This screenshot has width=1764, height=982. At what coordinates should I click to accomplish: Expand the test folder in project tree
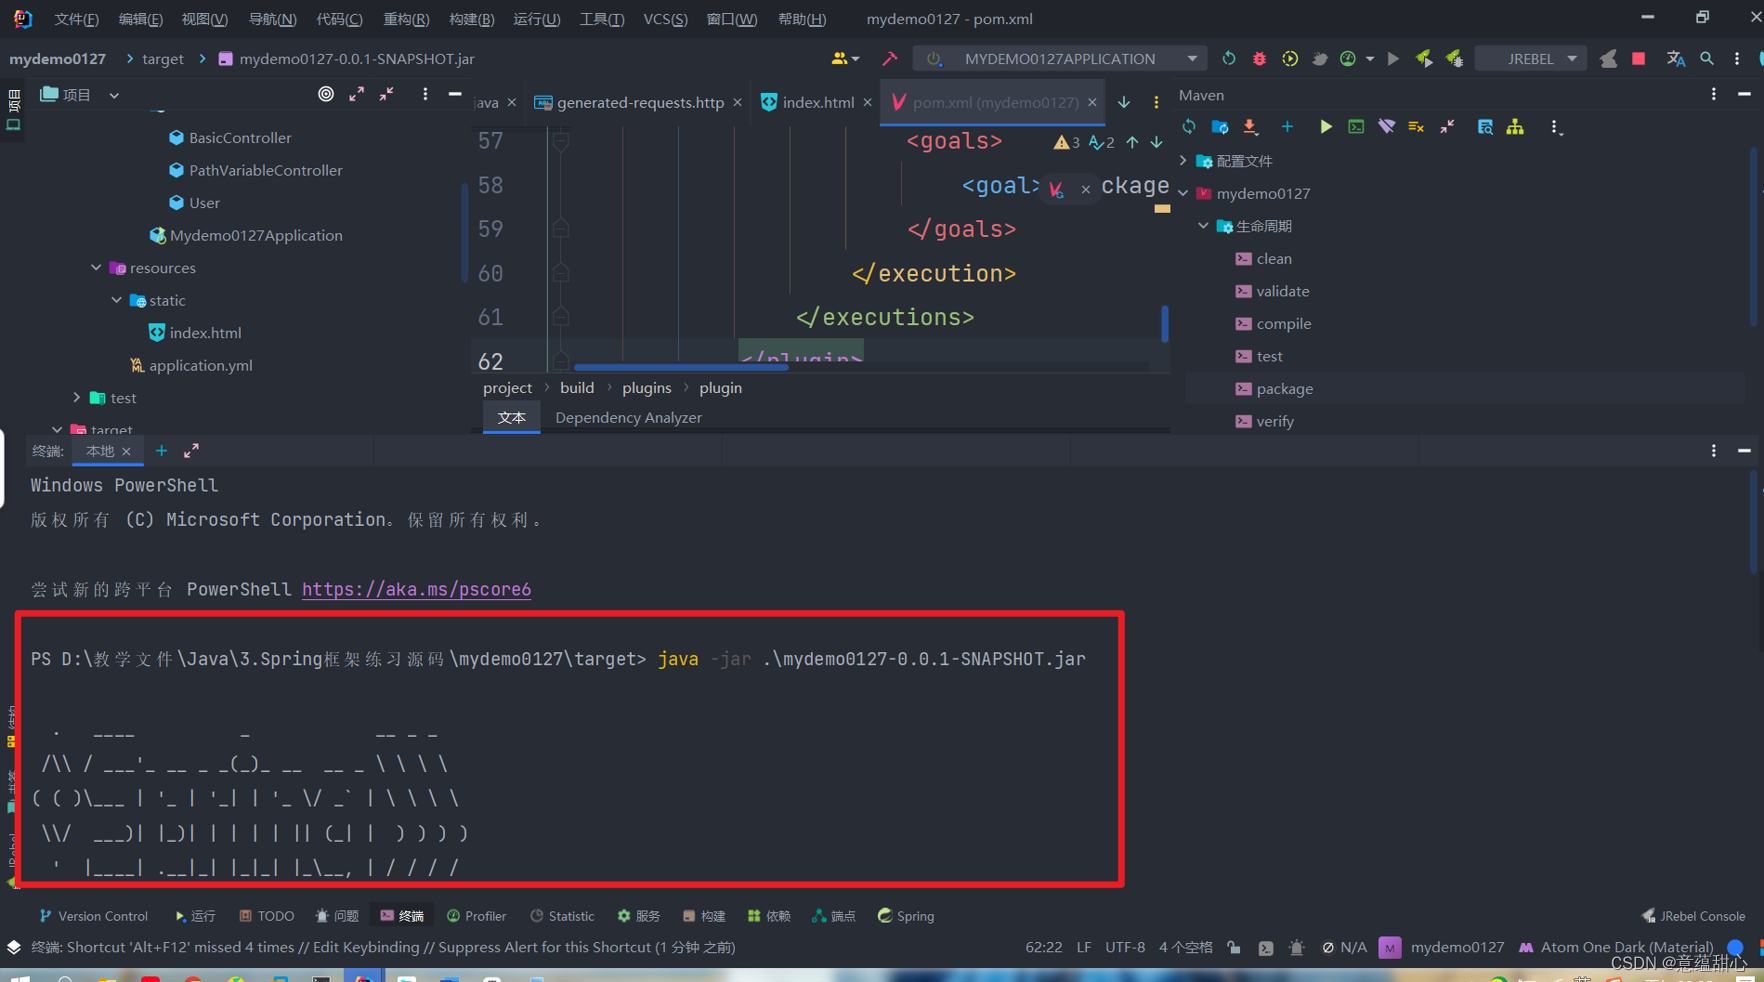77,398
